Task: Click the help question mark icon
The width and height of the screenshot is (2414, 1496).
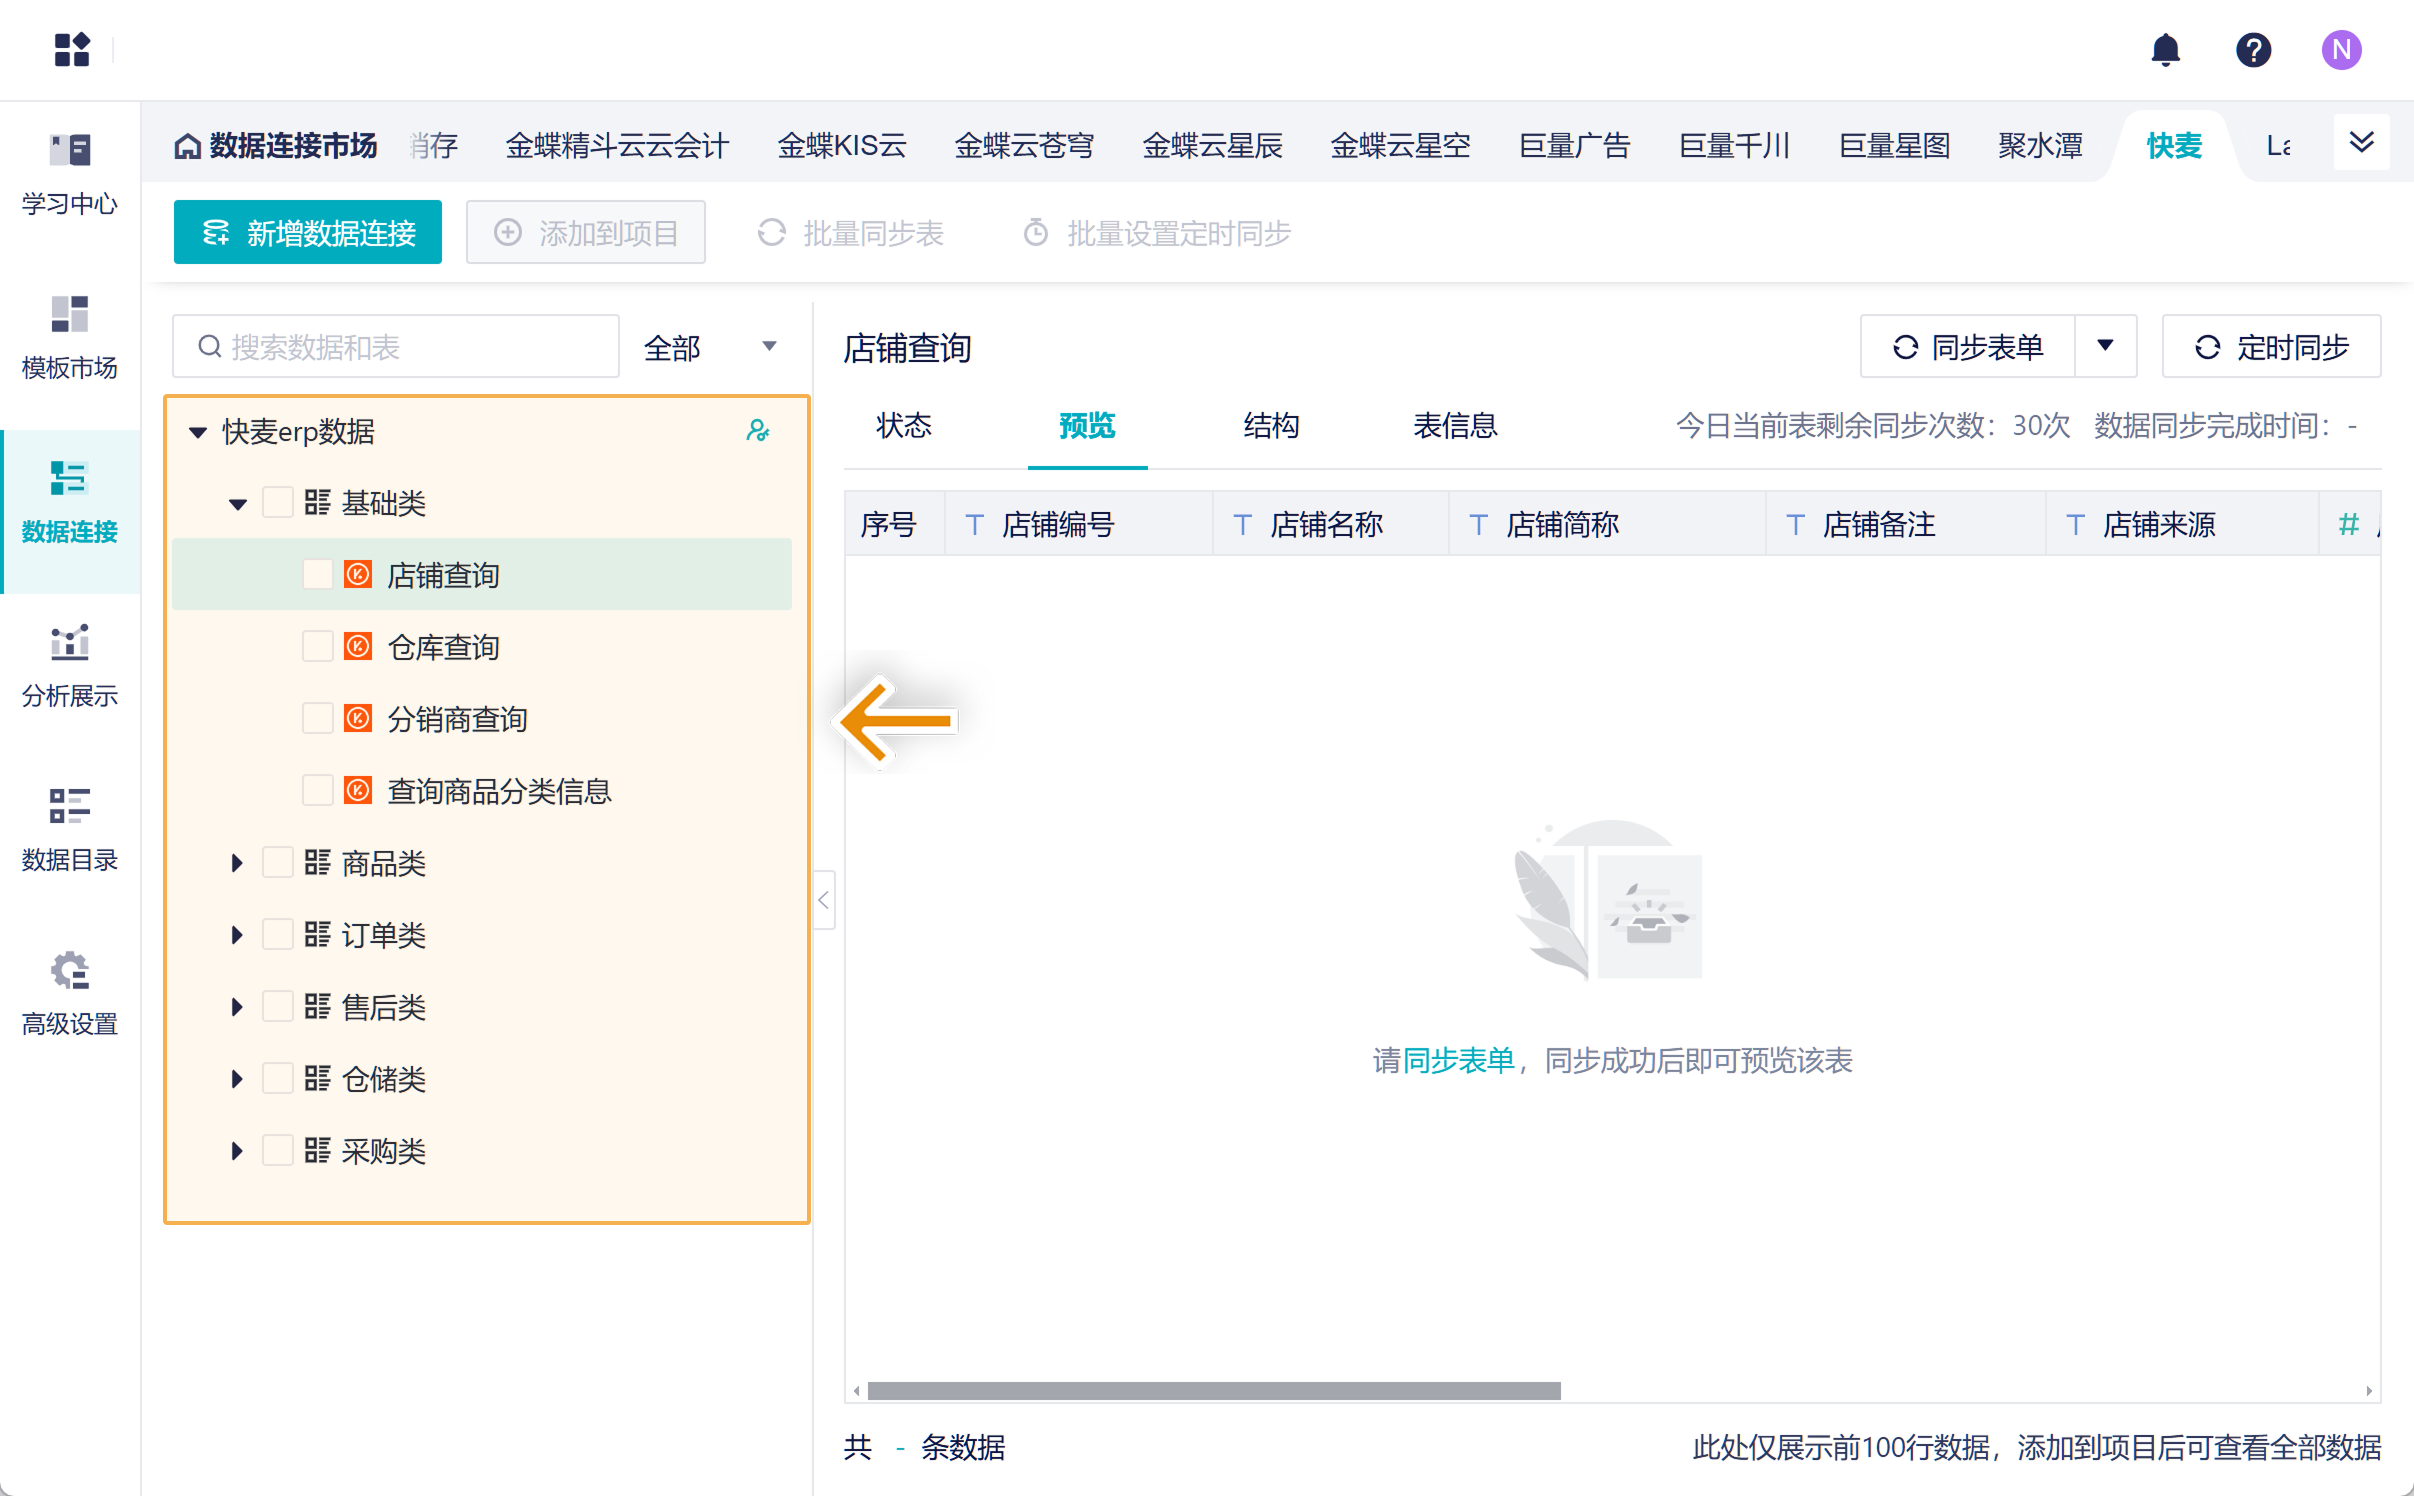Action: (x=2253, y=50)
